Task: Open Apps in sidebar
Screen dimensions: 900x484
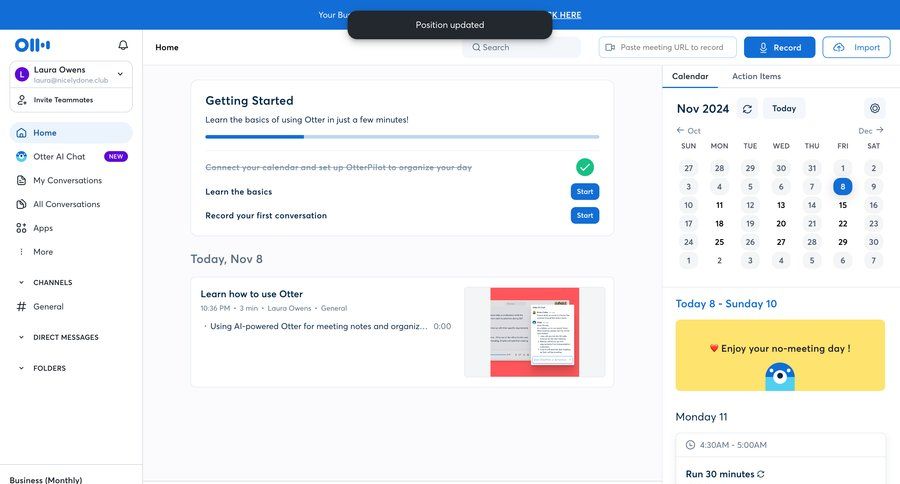Action: (x=71, y=228)
